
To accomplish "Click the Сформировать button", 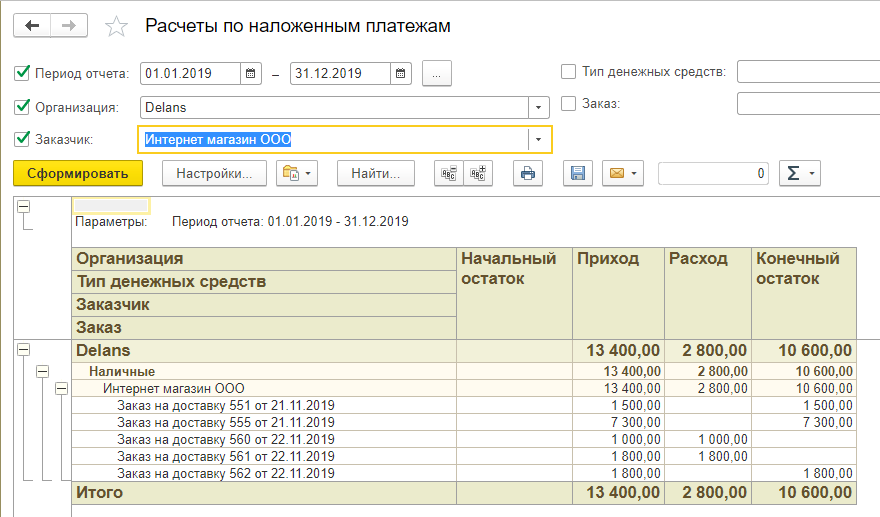I will click(78, 173).
